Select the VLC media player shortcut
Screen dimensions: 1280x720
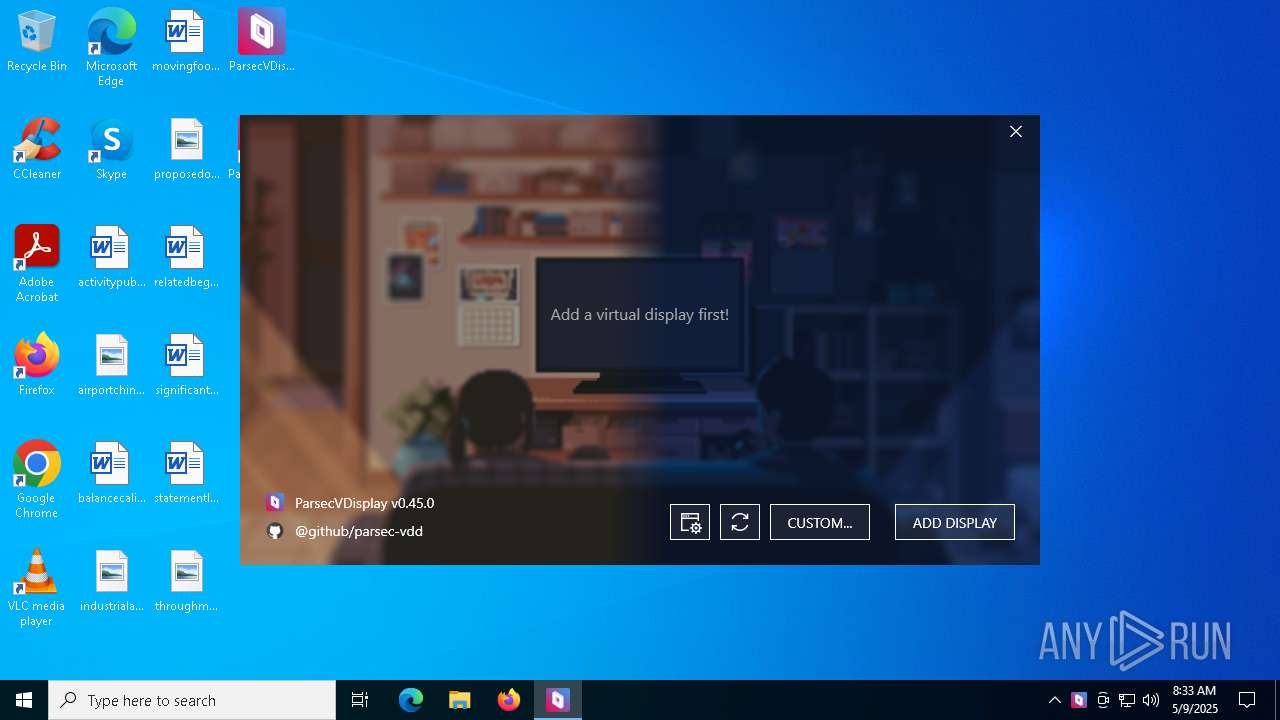tap(37, 588)
